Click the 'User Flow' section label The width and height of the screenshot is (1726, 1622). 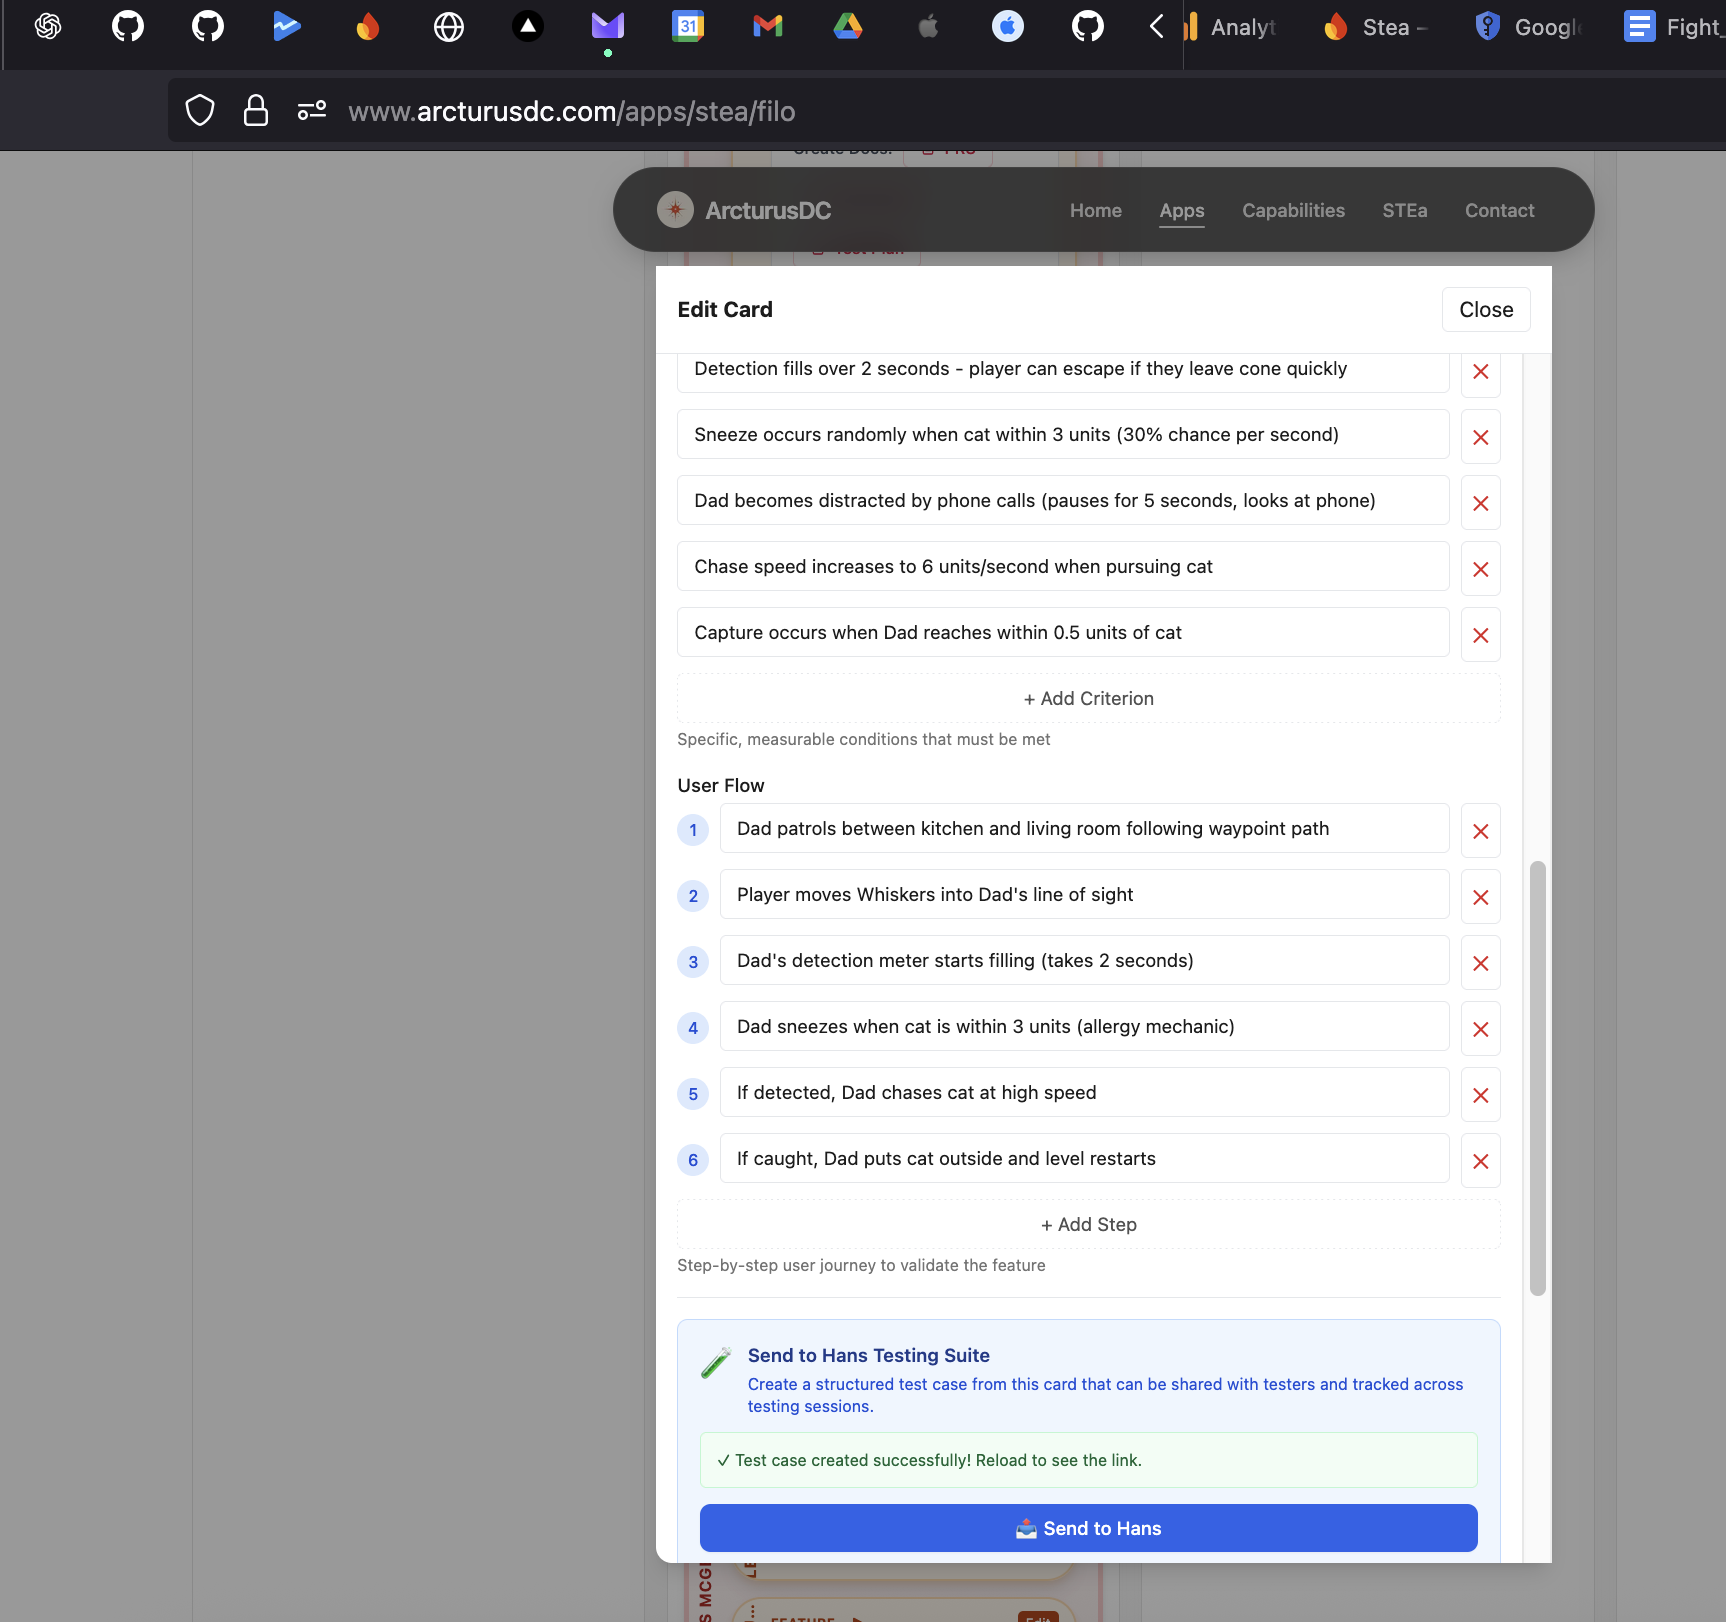(x=721, y=786)
